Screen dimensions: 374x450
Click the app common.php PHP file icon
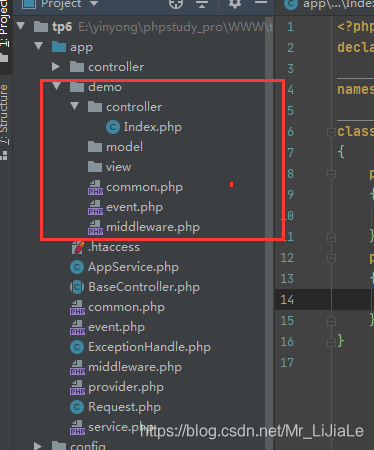pyautogui.click(x=77, y=307)
